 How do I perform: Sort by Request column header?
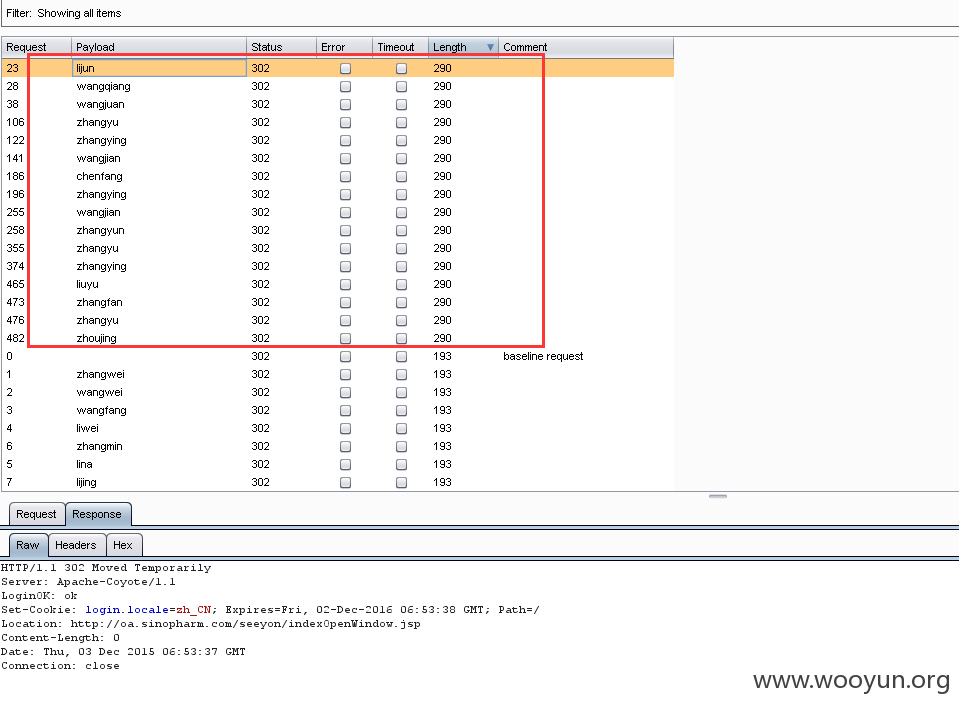point(37,47)
